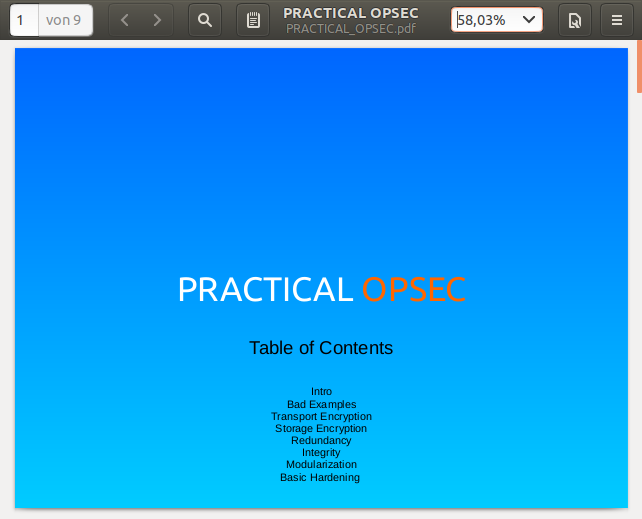Viewport: 642px width, 519px height.
Task: Click the Intro contents entry
Action: coord(321,391)
